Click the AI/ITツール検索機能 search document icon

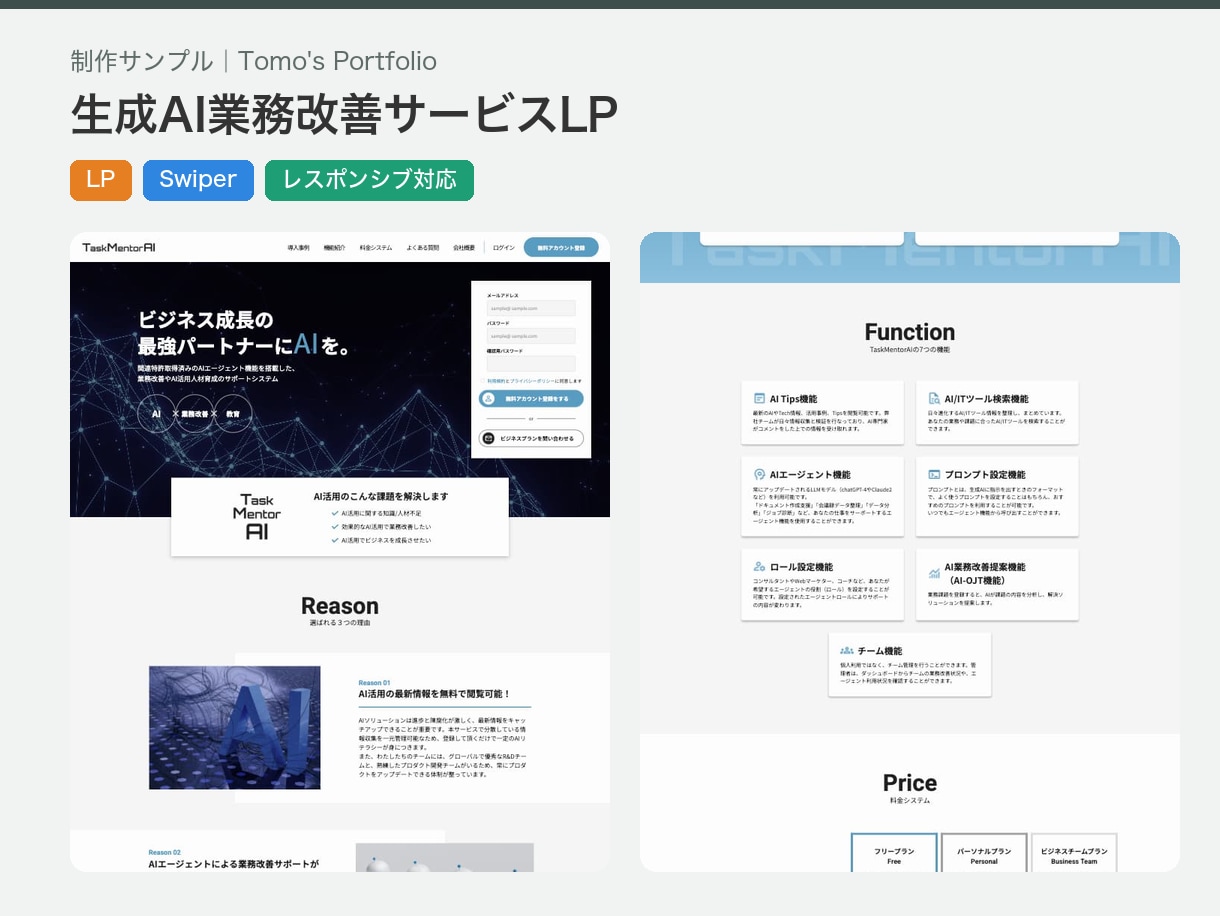[x=934, y=398]
